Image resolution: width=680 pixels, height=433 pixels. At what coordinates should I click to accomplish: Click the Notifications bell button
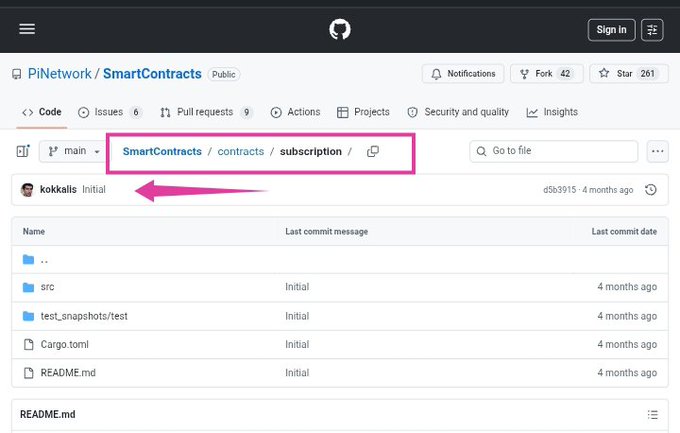[x=463, y=74]
